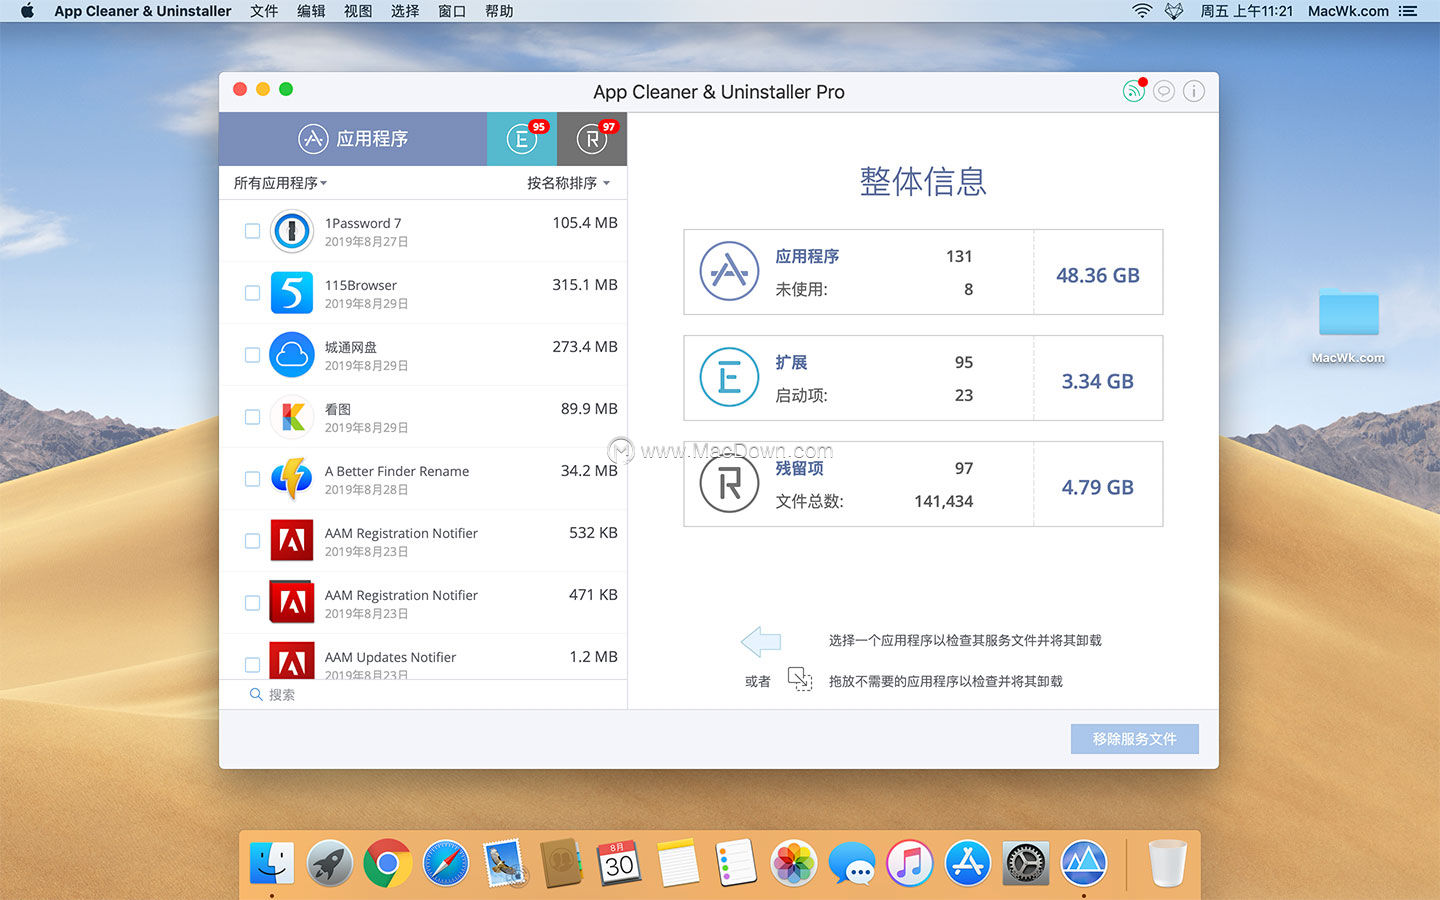Expand the 所有应用程序 filter dropdown
Viewport: 1440px width, 900px height.
(281, 183)
